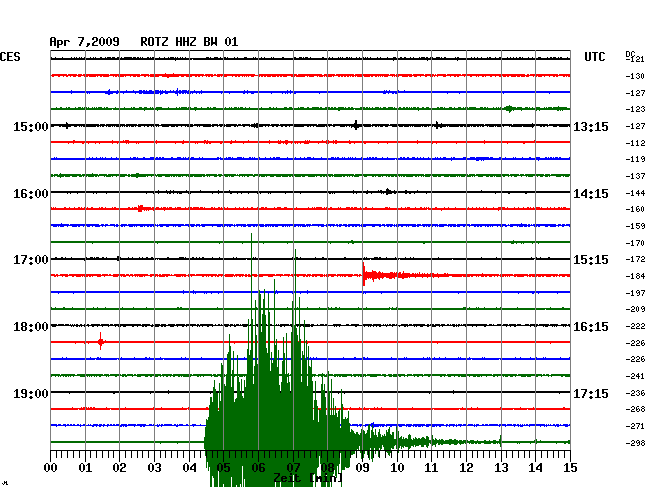Click the DC offset value "-172"

click(635, 259)
